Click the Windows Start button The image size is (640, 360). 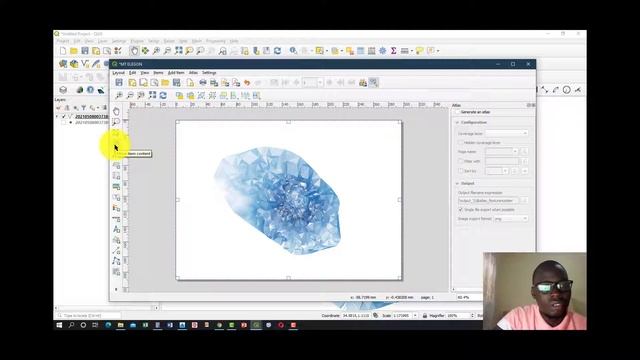[x=59, y=325]
